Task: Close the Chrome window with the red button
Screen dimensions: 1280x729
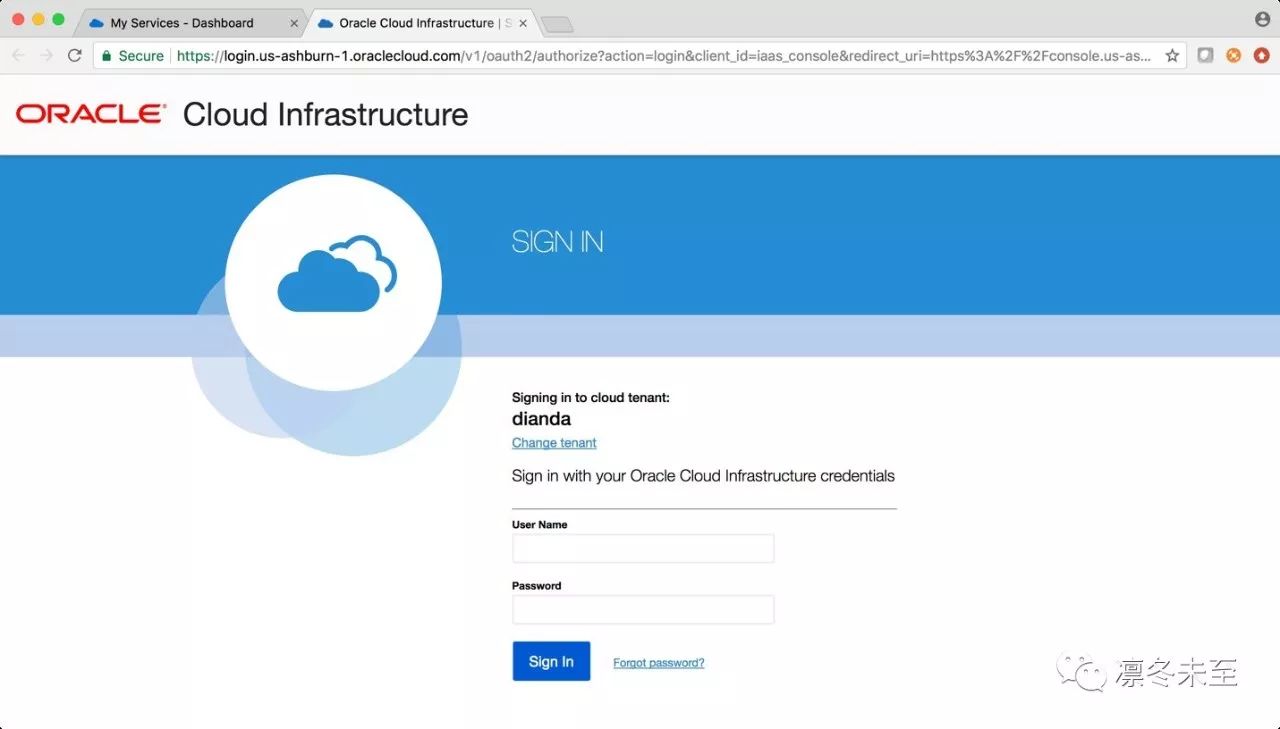Action: pyautogui.click(x=18, y=20)
